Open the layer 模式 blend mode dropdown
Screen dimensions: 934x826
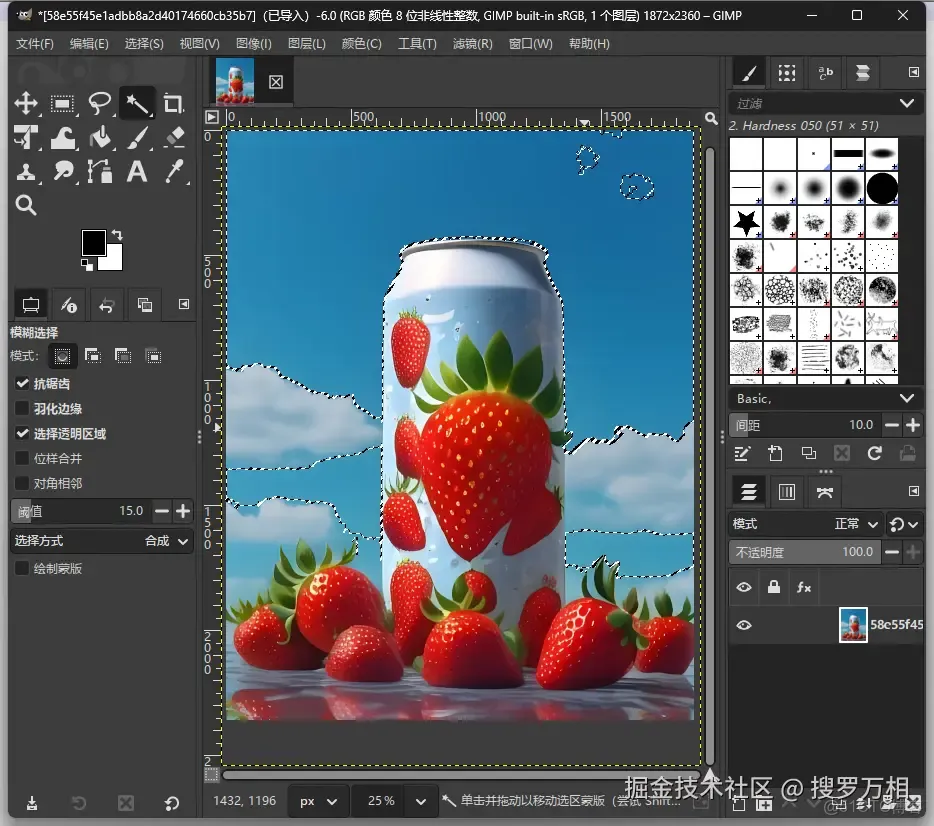pyautogui.click(x=806, y=524)
